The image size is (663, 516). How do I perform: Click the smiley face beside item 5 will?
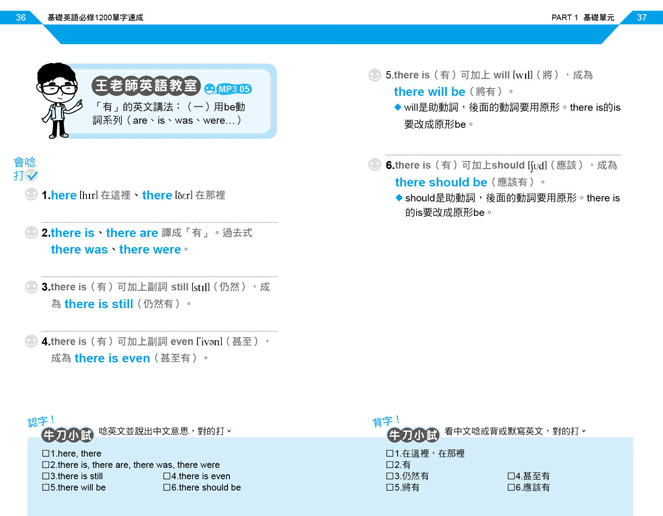(375, 75)
